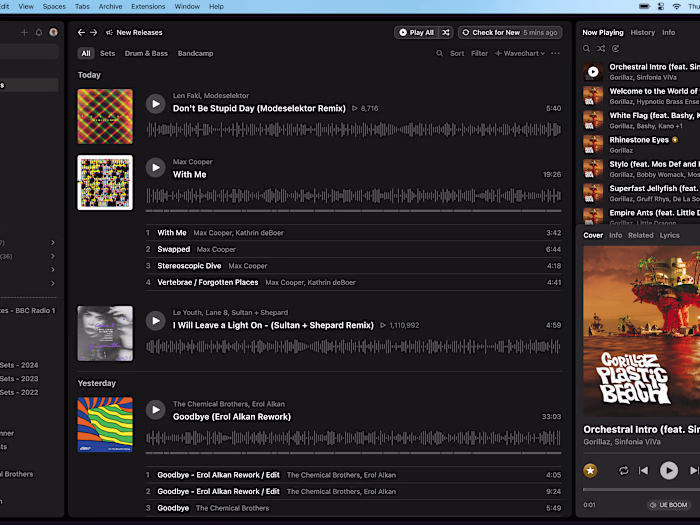Click the back arrow beside New Releases

click(x=82, y=32)
